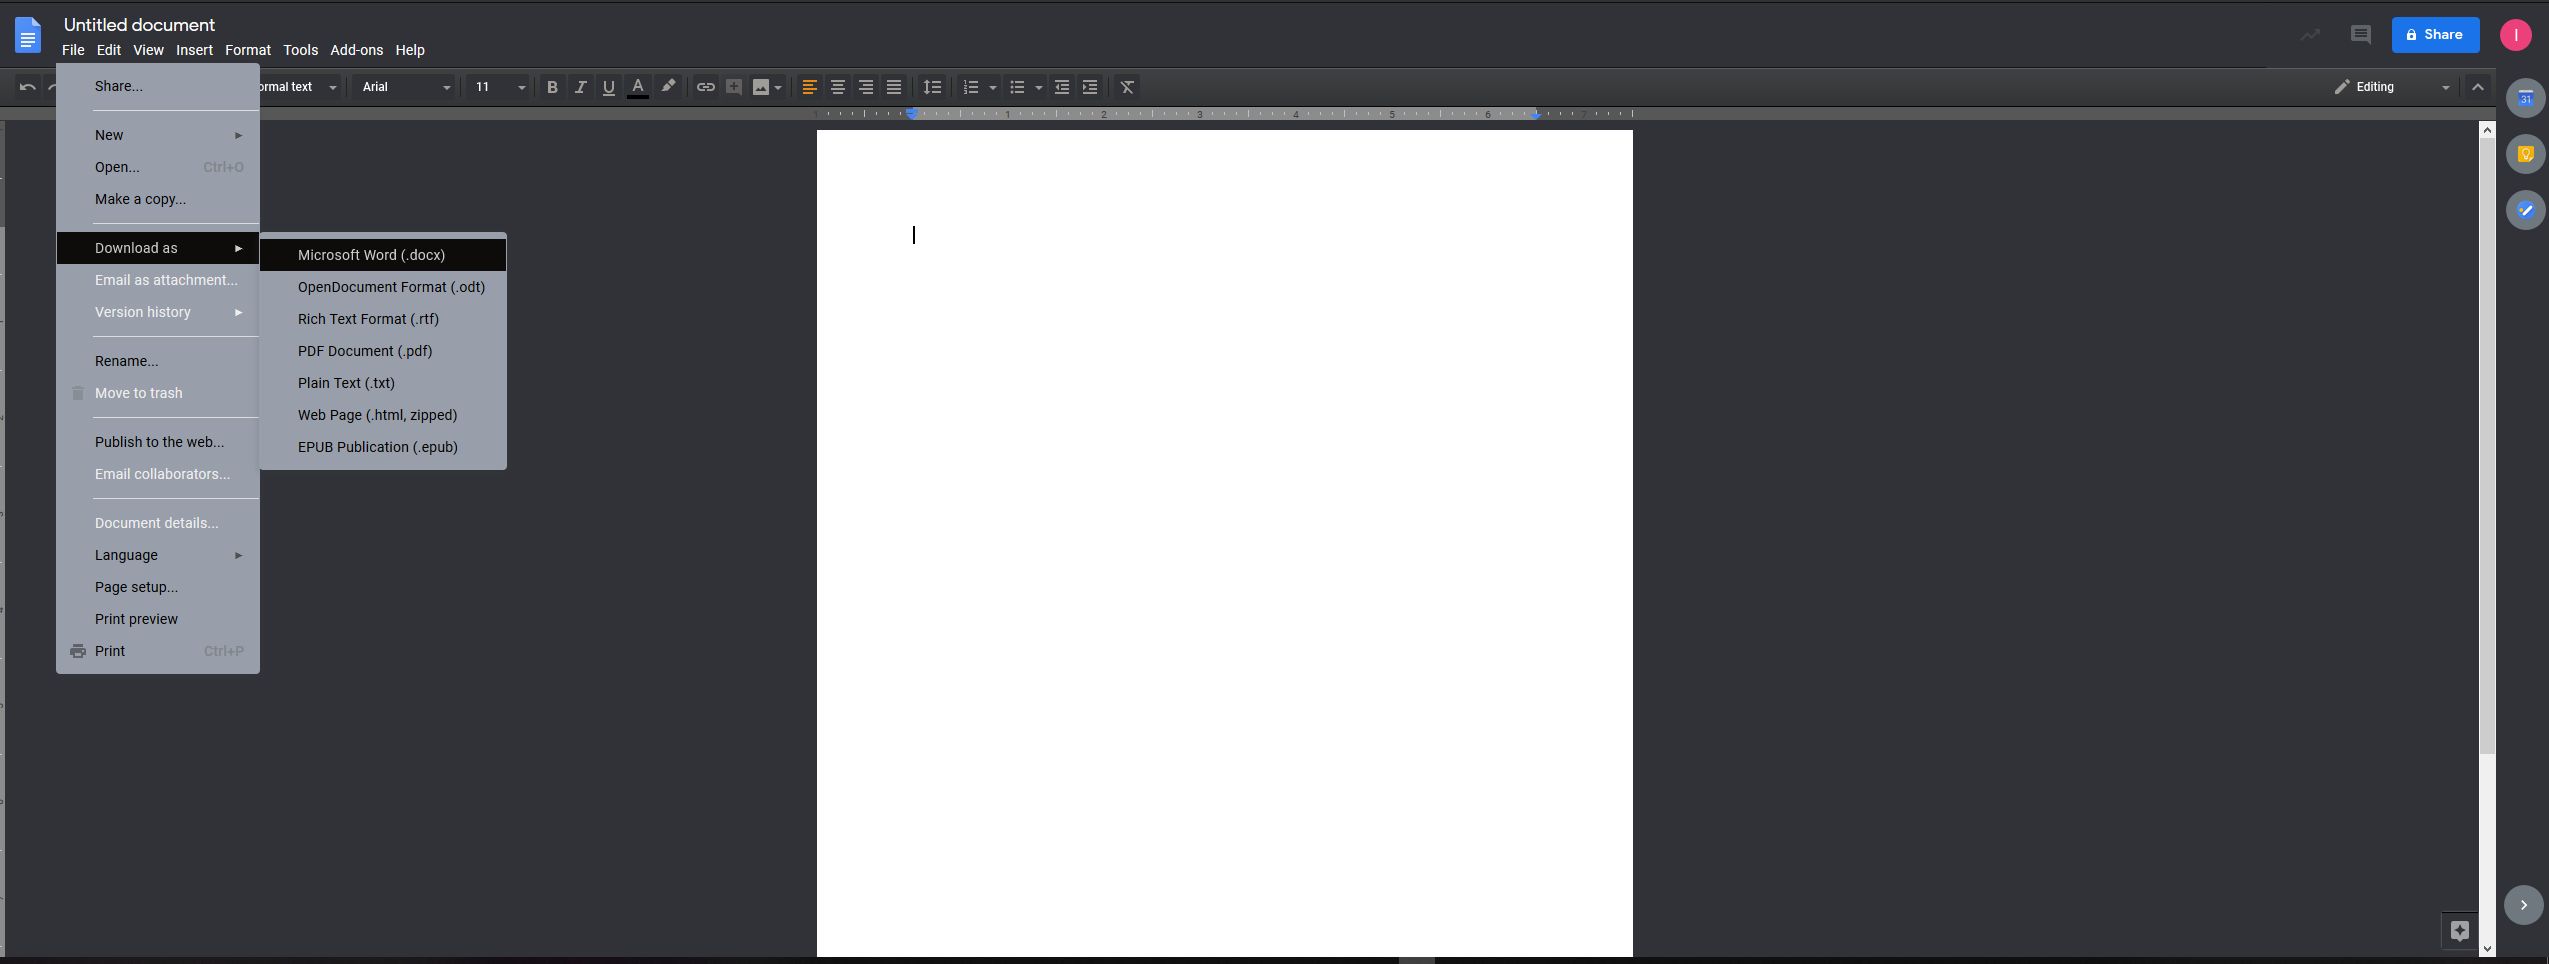
Task: Toggle center alignment
Action: [837, 87]
